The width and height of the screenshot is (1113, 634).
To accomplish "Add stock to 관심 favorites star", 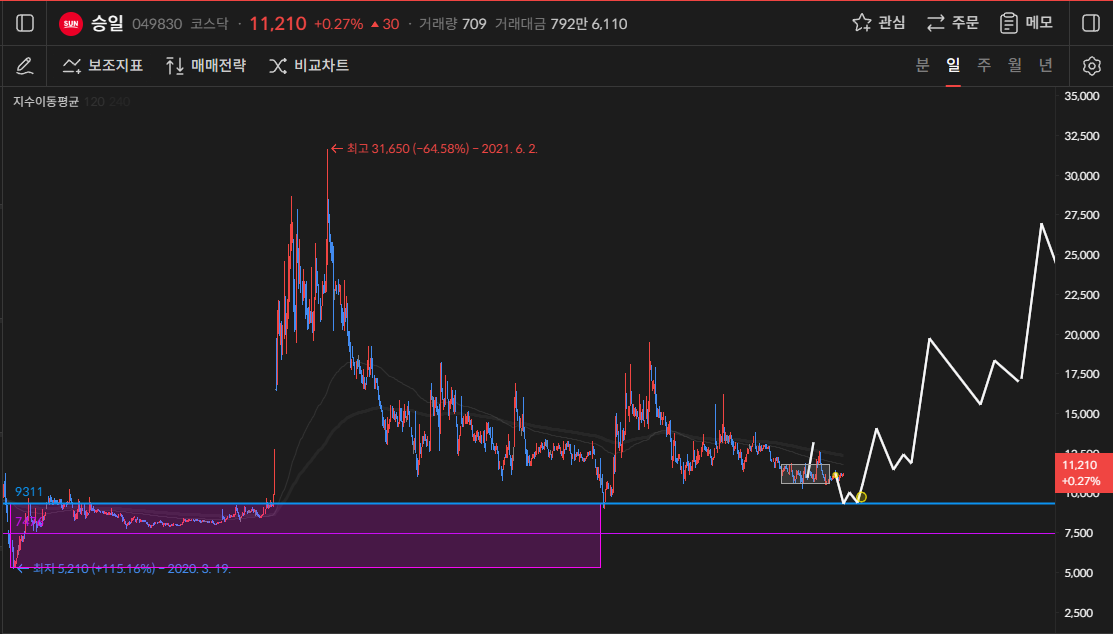I will tap(879, 23).
